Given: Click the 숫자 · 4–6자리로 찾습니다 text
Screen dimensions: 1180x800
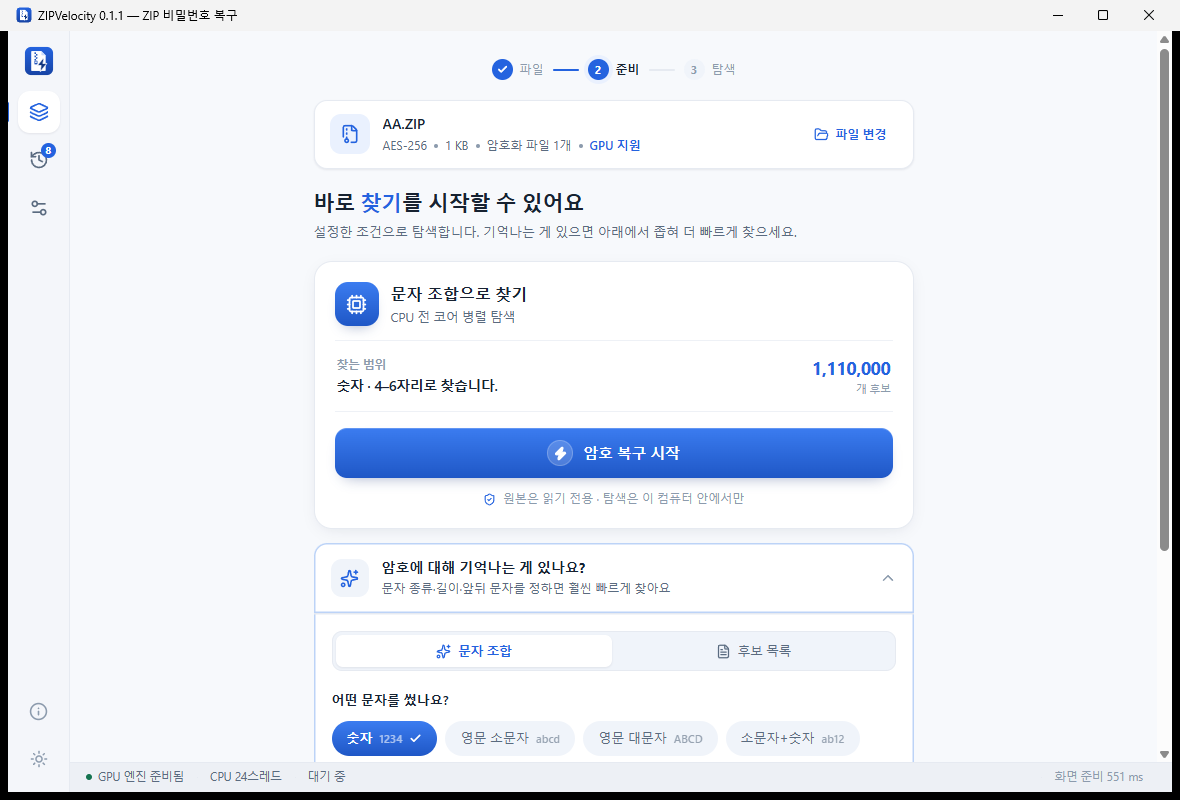Looking at the screenshot, I should click(417, 386).
